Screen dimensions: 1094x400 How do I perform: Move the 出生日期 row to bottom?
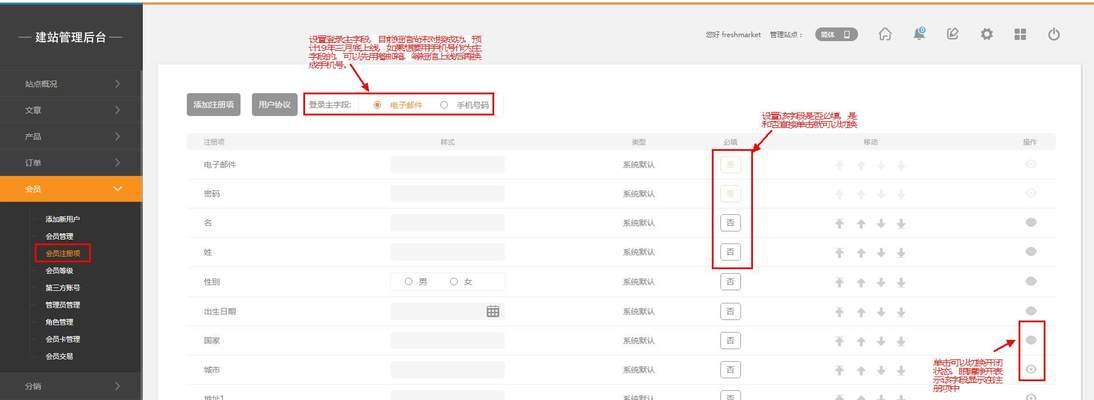(901, 312)
